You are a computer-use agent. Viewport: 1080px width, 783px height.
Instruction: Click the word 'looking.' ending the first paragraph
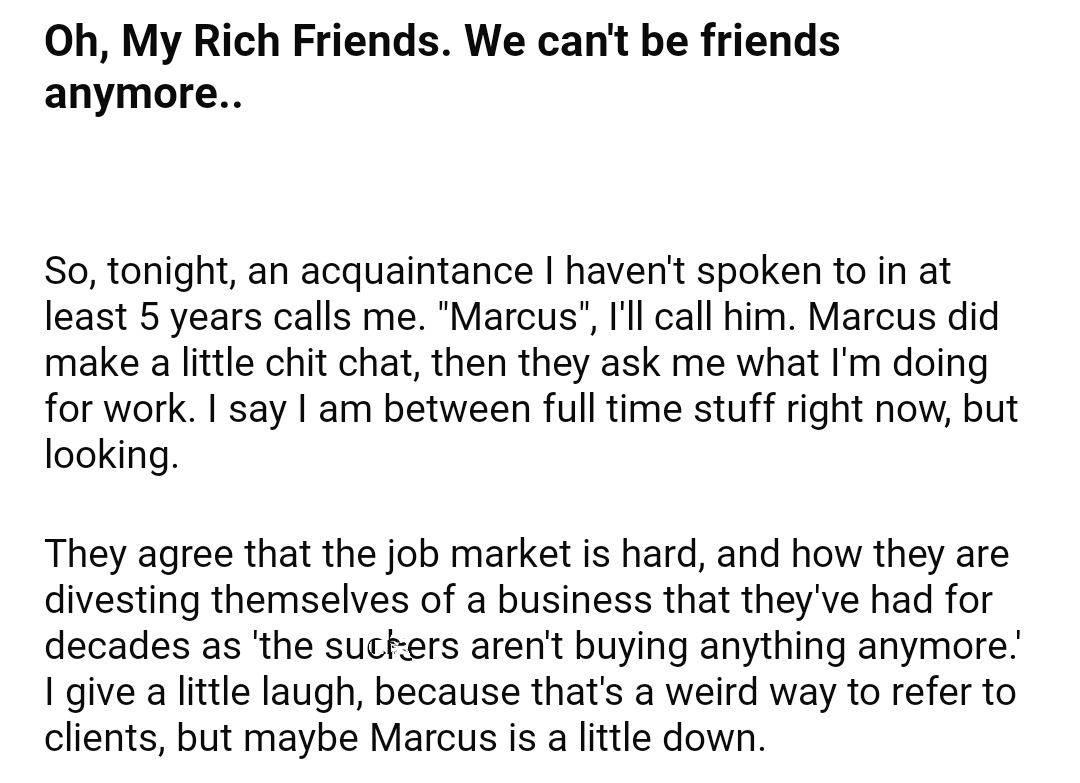coord(112,455)
